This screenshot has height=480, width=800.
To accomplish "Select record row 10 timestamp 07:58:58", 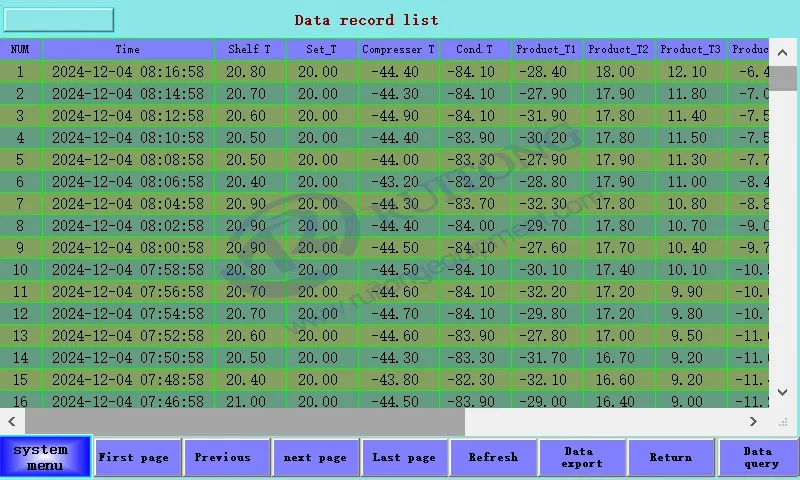I will tap(128, 270).
